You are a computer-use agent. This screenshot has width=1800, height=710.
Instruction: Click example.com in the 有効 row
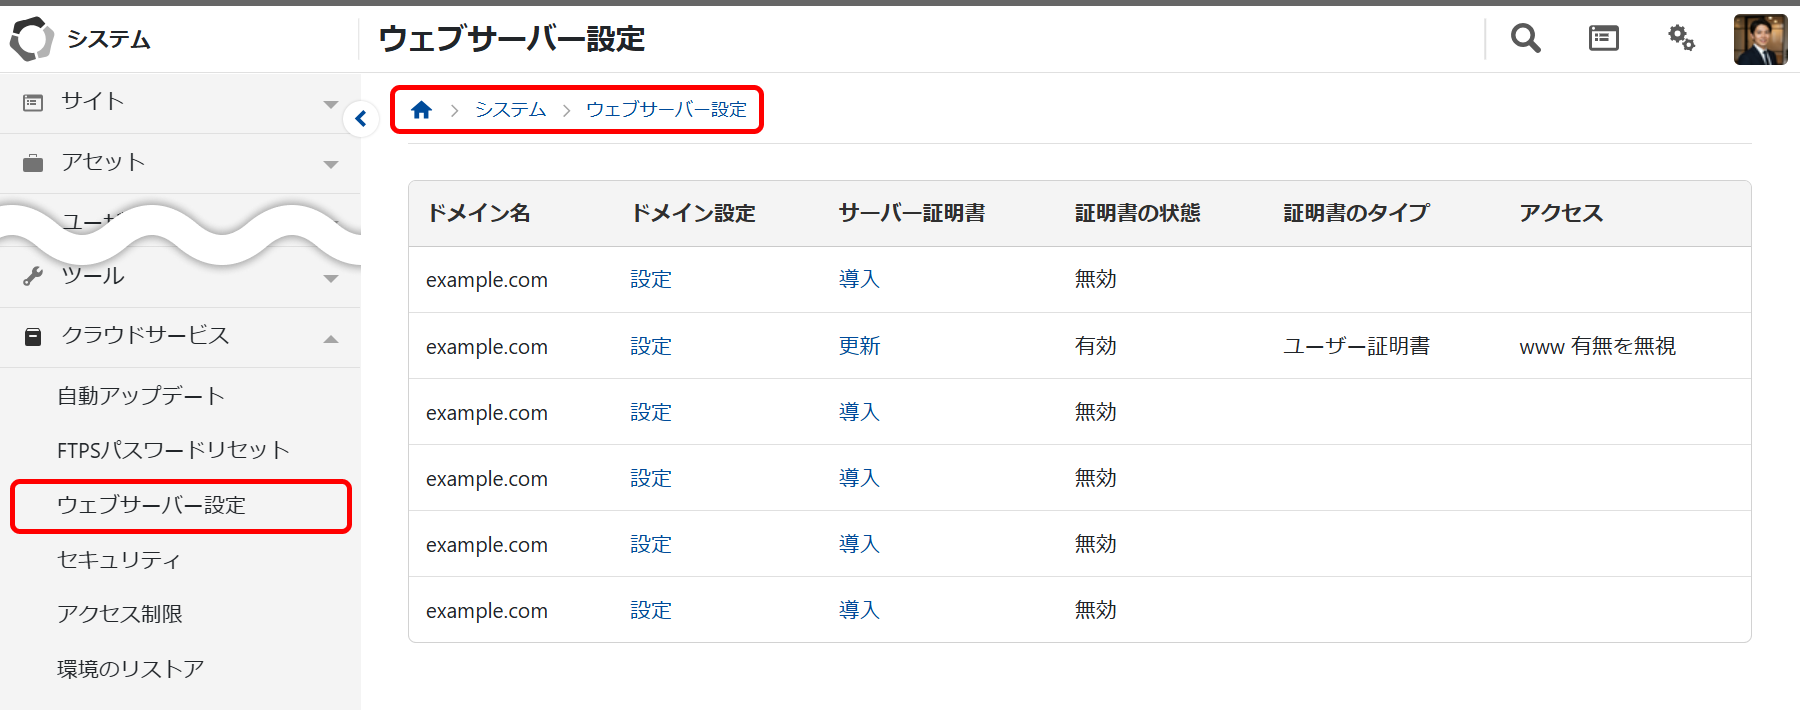click(x=487, y=347)
